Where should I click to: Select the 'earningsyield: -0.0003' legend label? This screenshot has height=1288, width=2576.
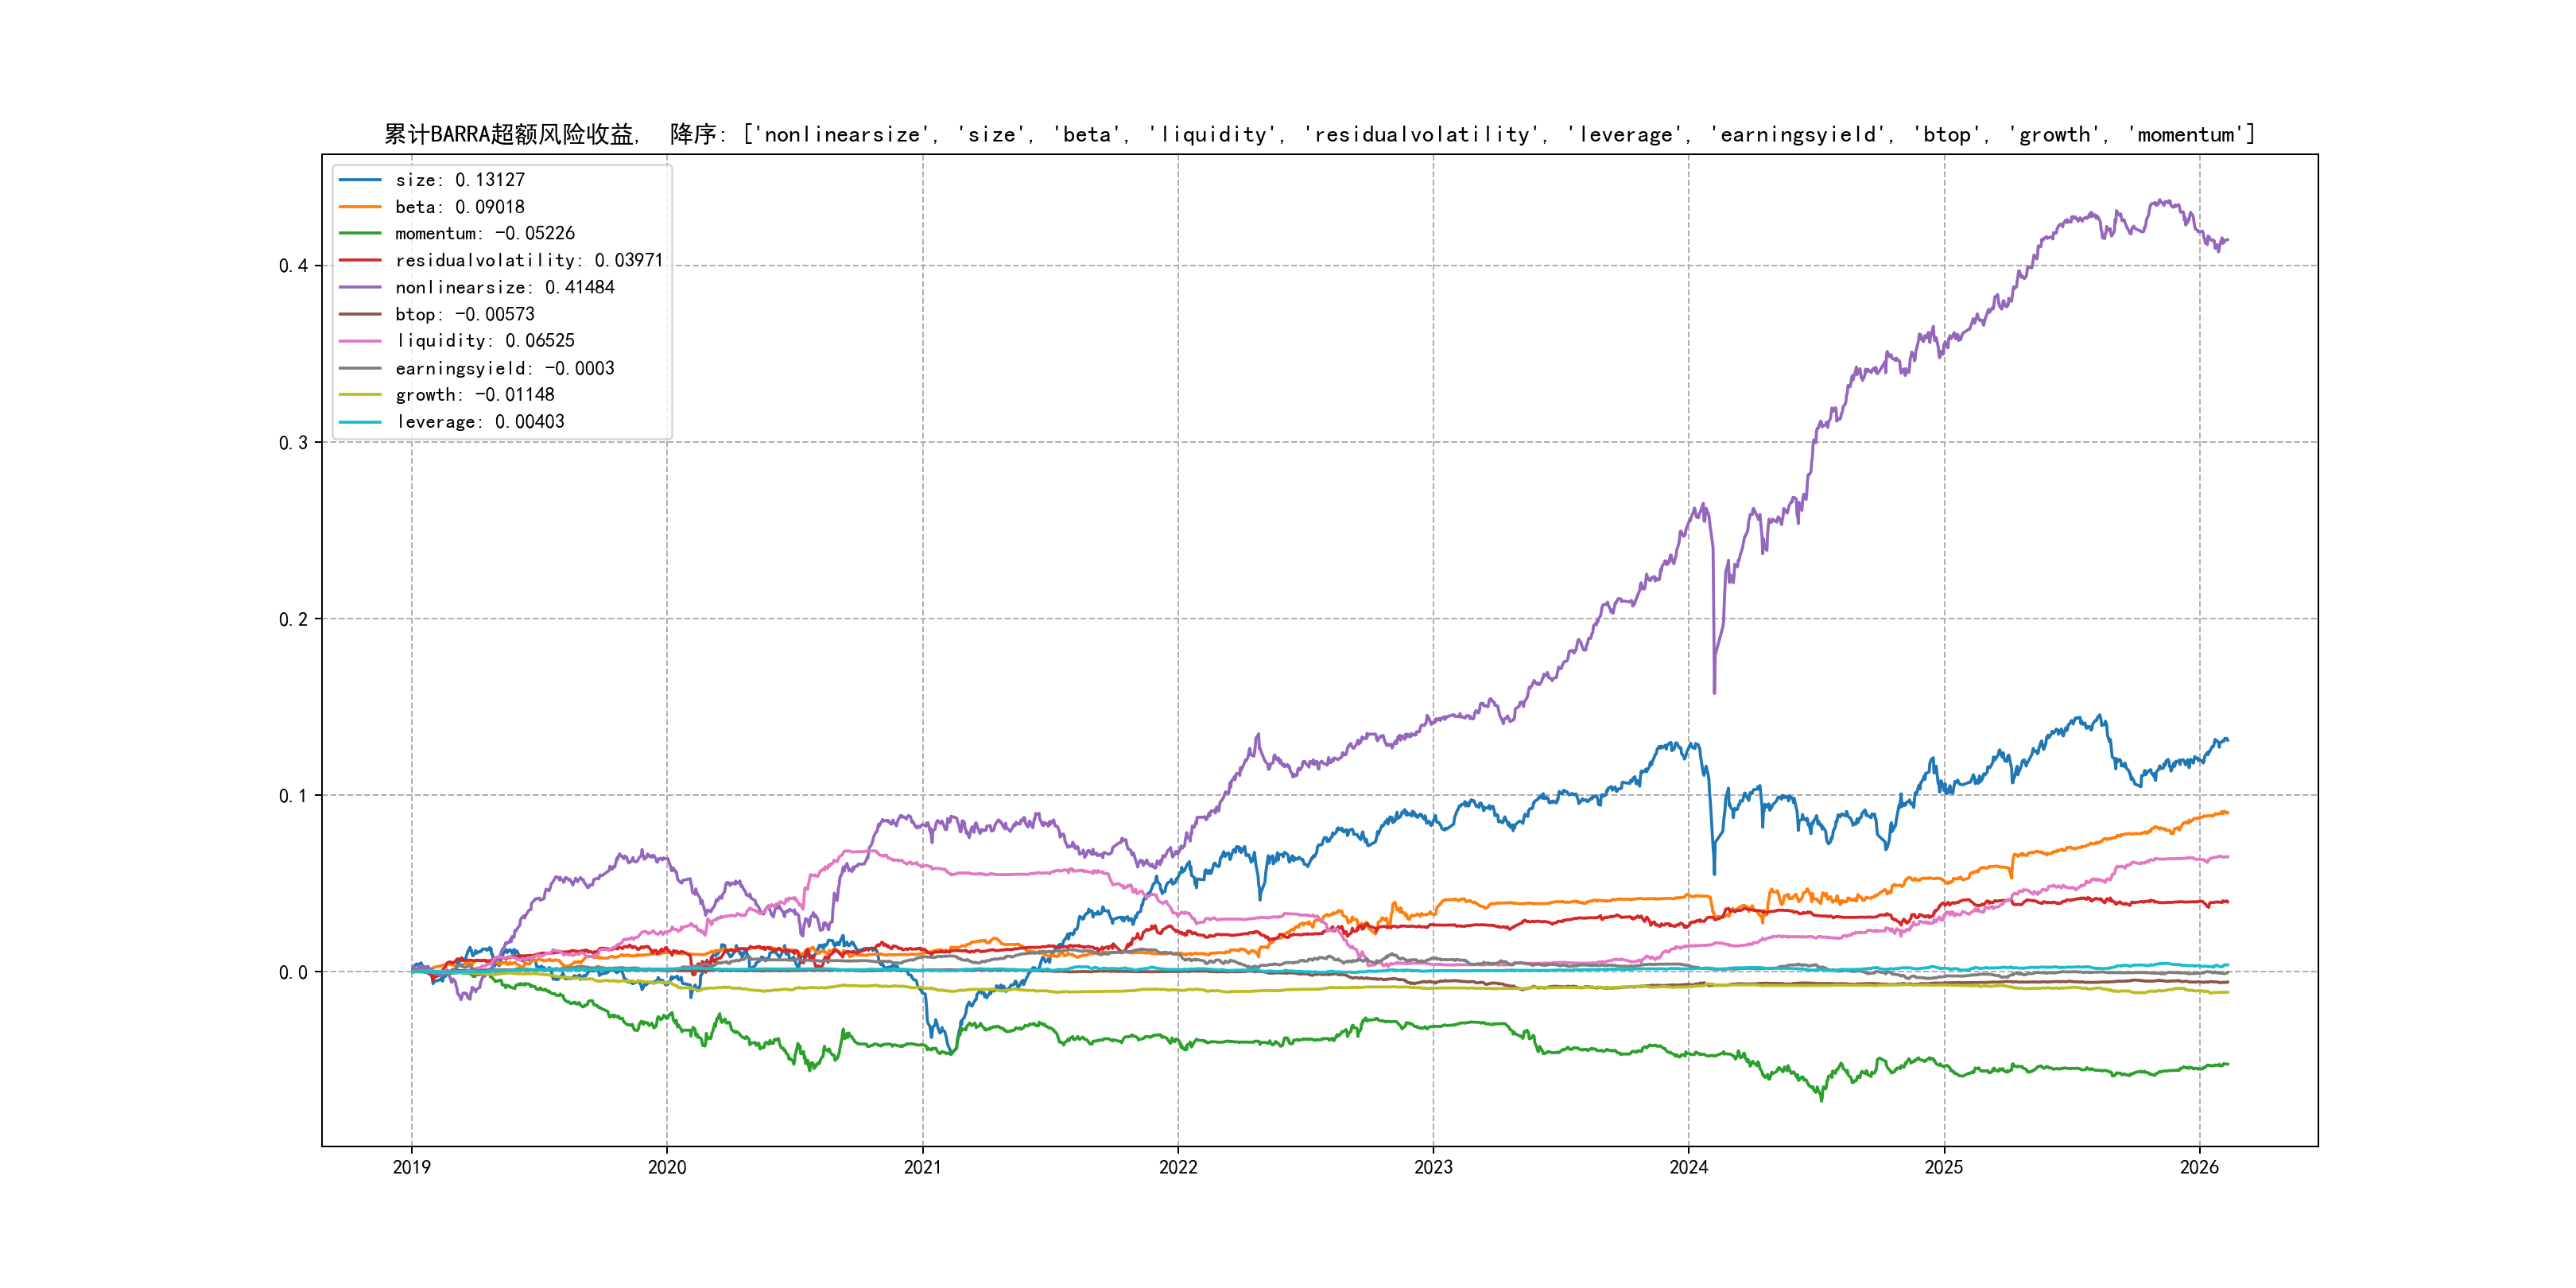click(x=505, y=368)
